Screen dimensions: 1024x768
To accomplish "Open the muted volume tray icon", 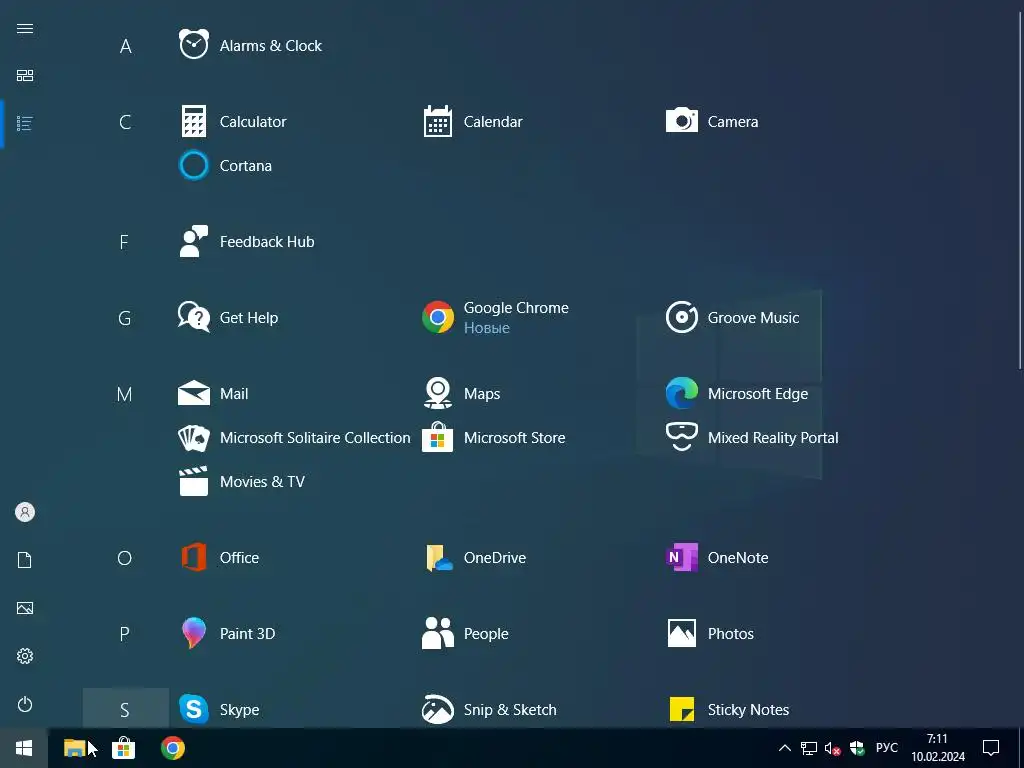I will pyautogui.click(x=832, y=748).
